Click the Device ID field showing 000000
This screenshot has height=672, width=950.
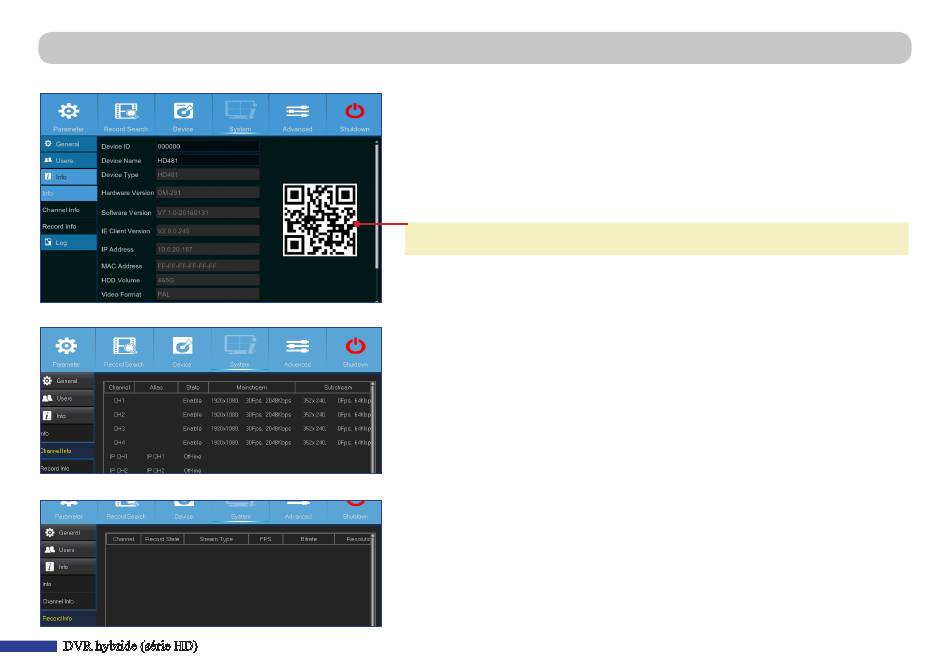coord(208,146)
